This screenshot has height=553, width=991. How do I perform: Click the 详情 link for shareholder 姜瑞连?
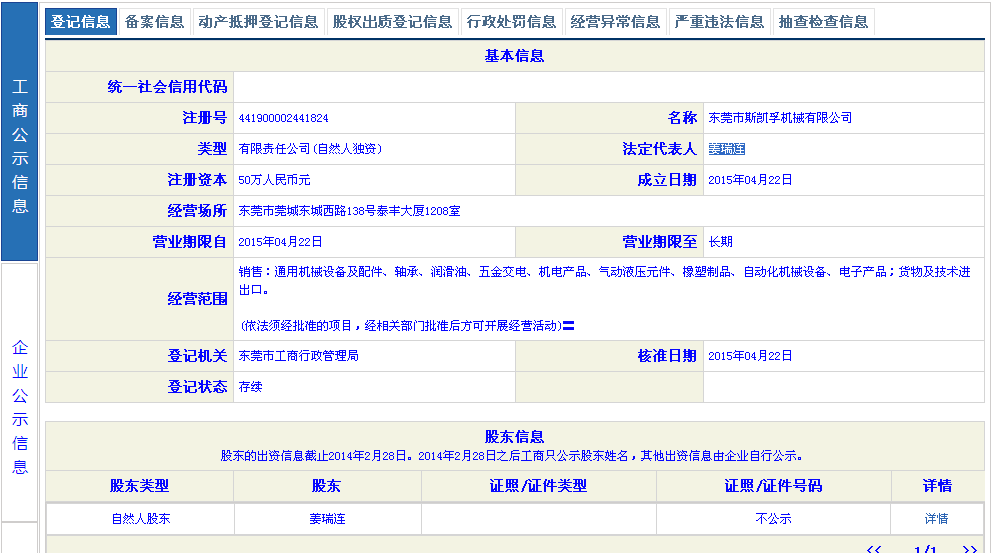coord(936,519)
